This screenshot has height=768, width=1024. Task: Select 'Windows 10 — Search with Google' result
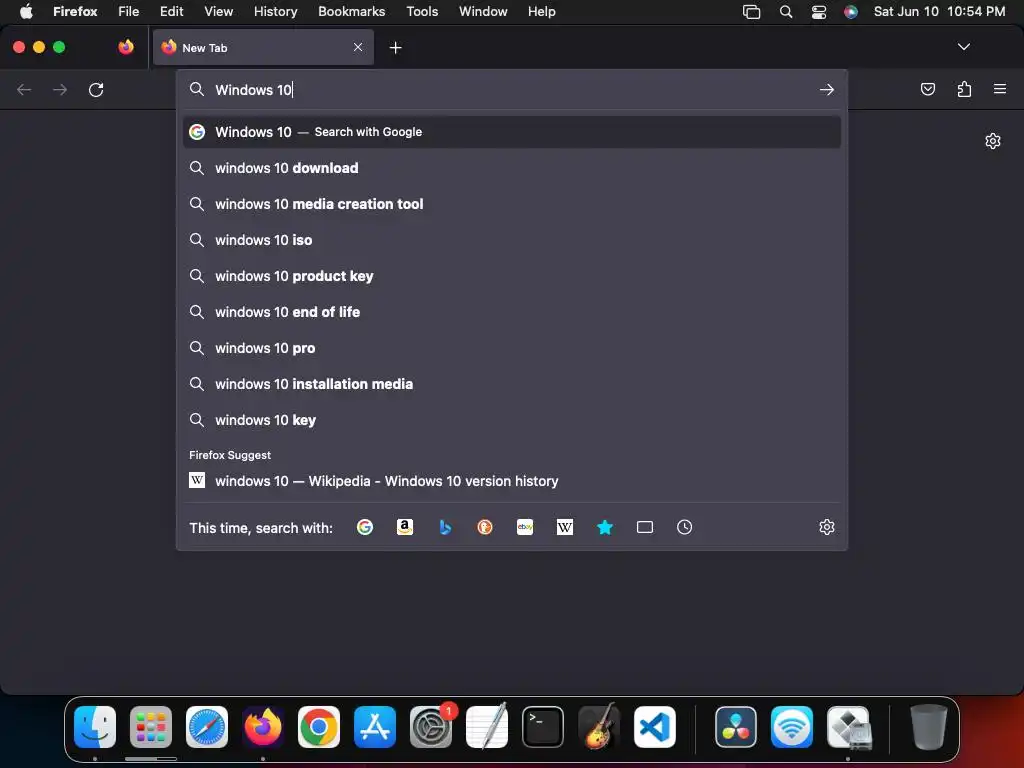(512, 132)
